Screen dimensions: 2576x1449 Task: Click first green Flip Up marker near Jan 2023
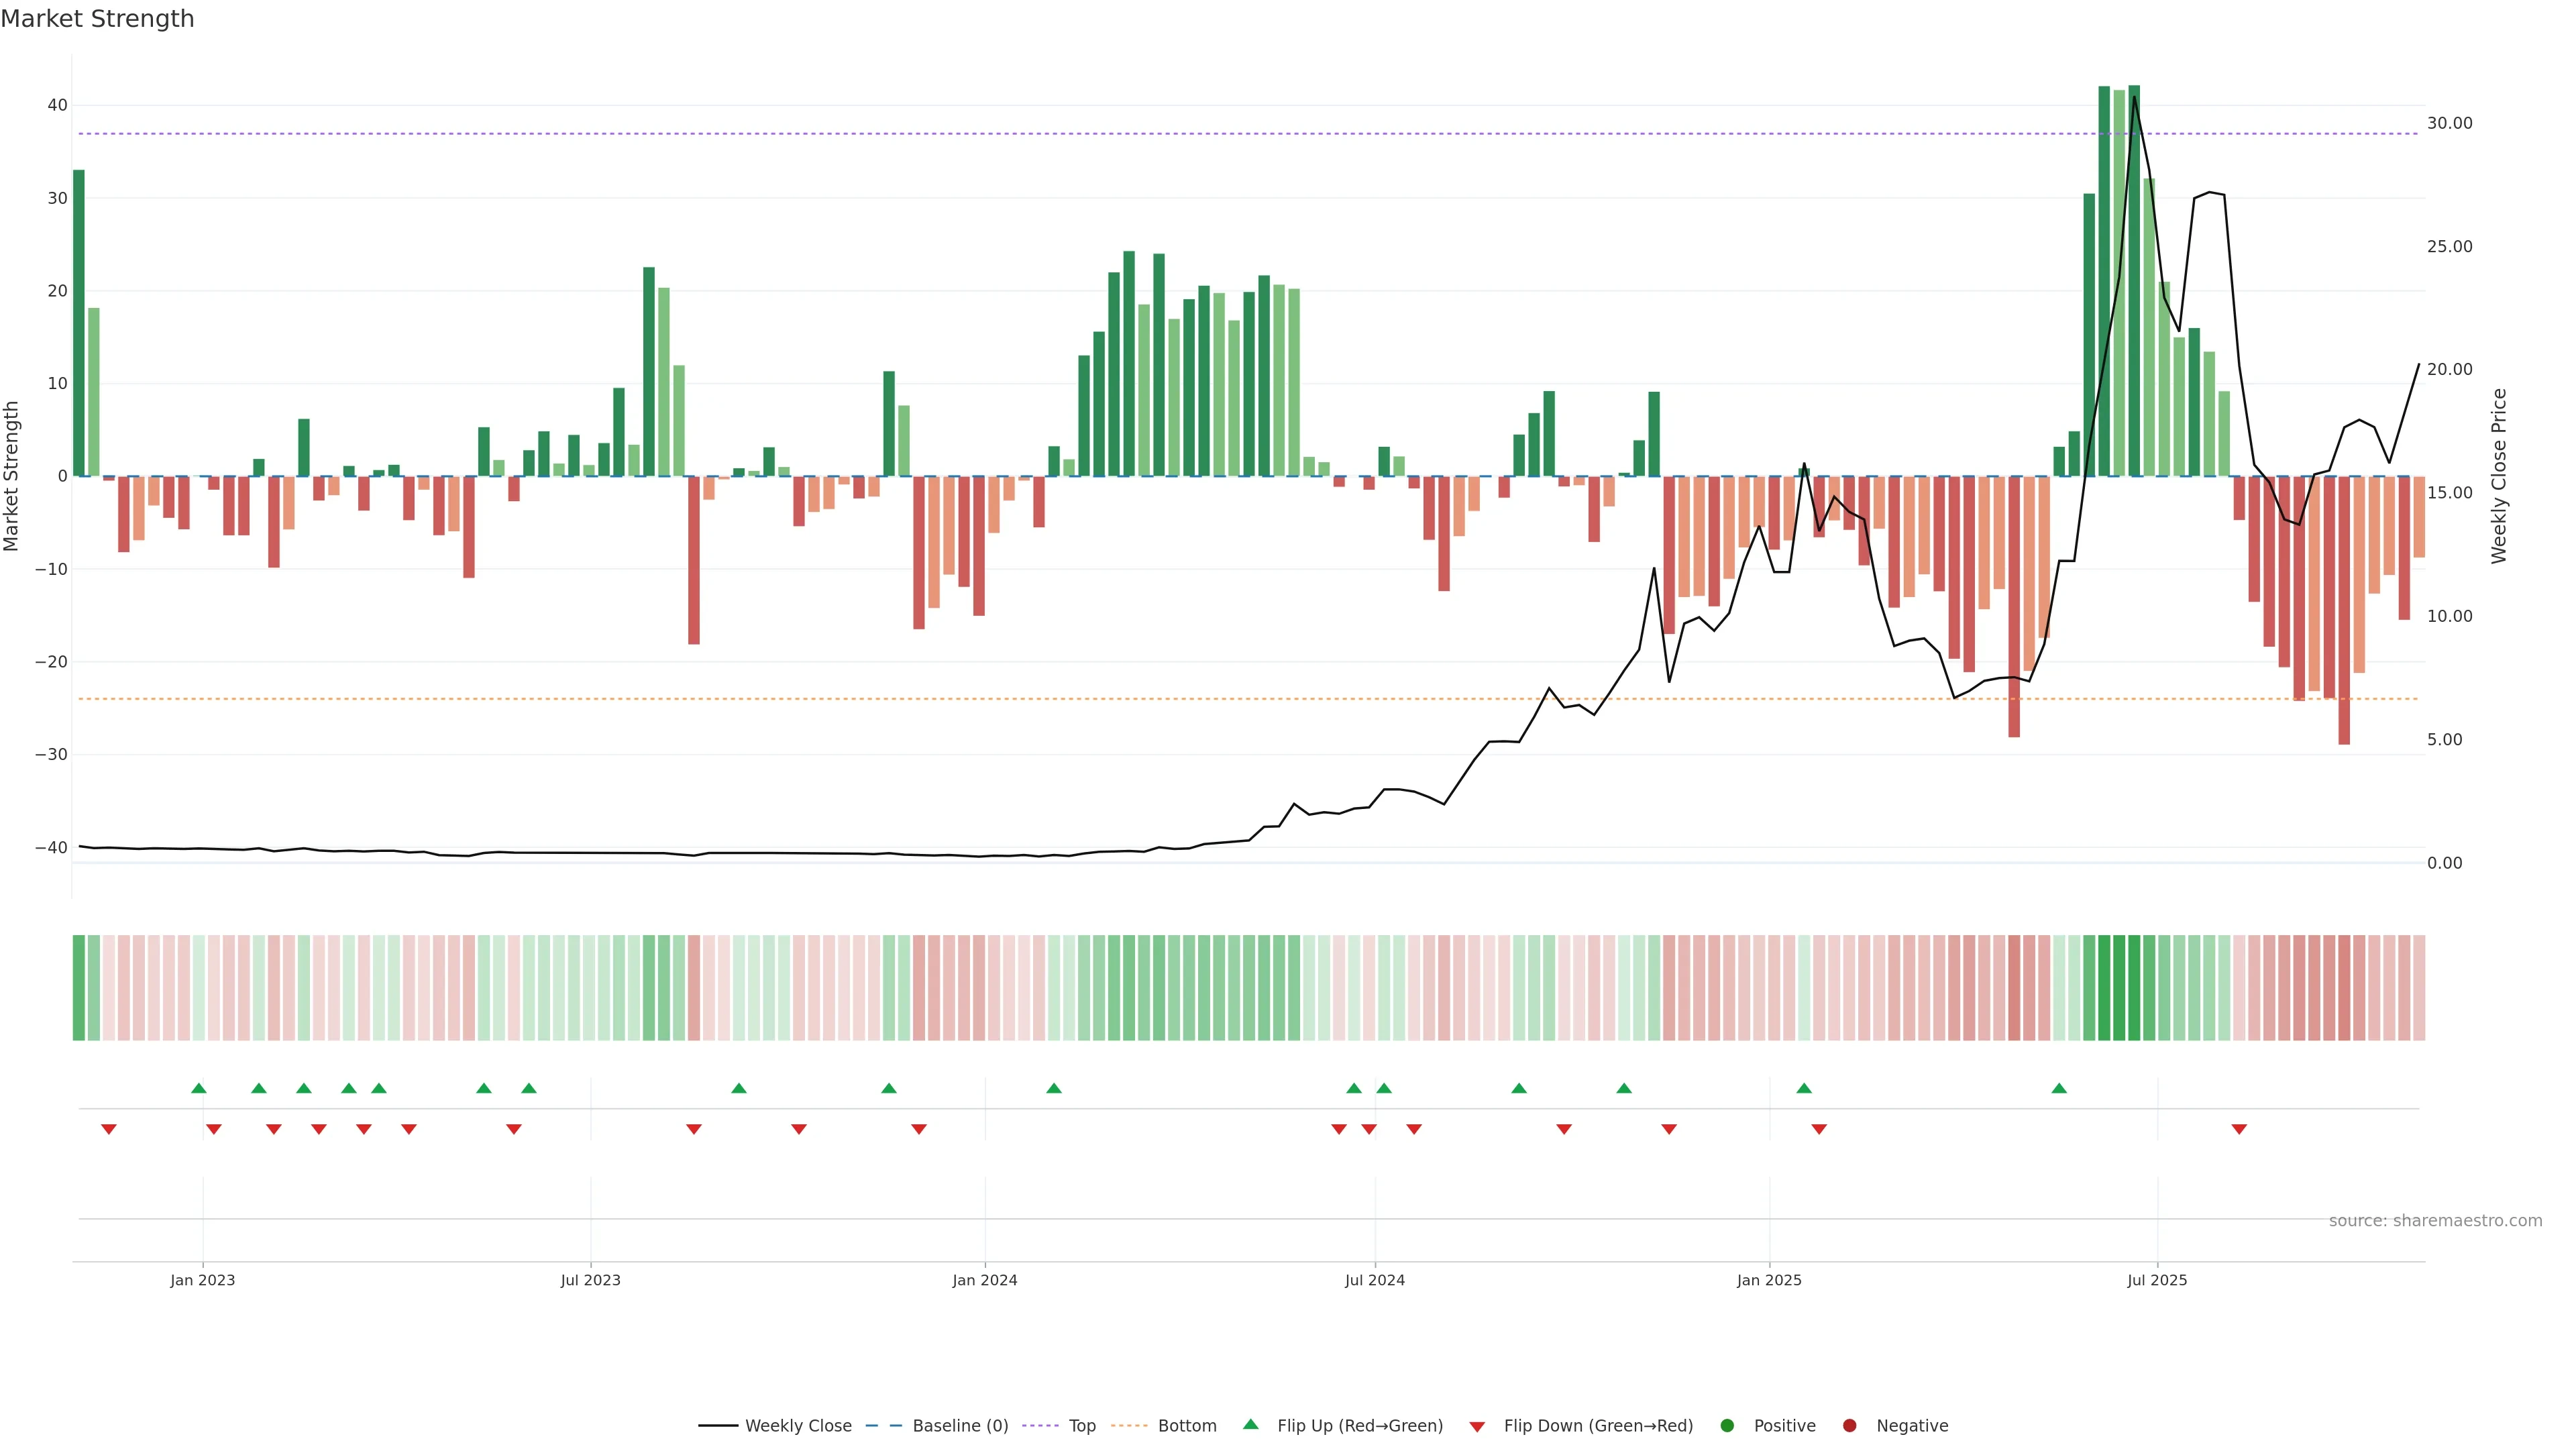pos(199,1088)
